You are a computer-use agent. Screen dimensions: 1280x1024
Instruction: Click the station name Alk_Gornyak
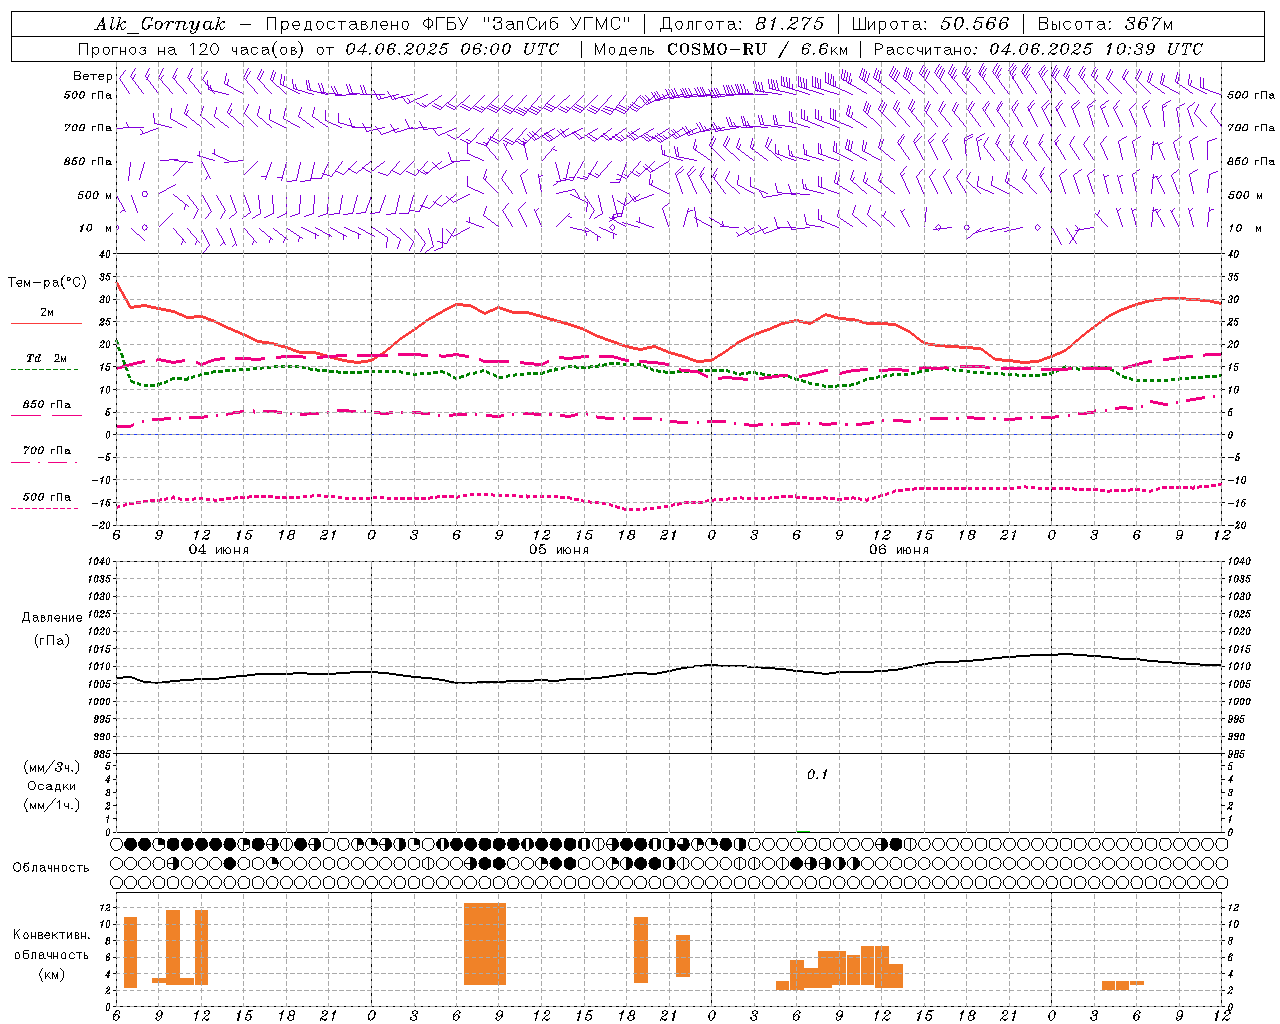pyautogui.click(x=160, y=24)
